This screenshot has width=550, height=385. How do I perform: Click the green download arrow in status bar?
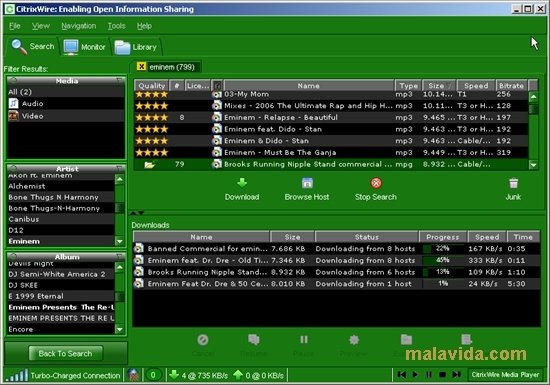(174, 375)
